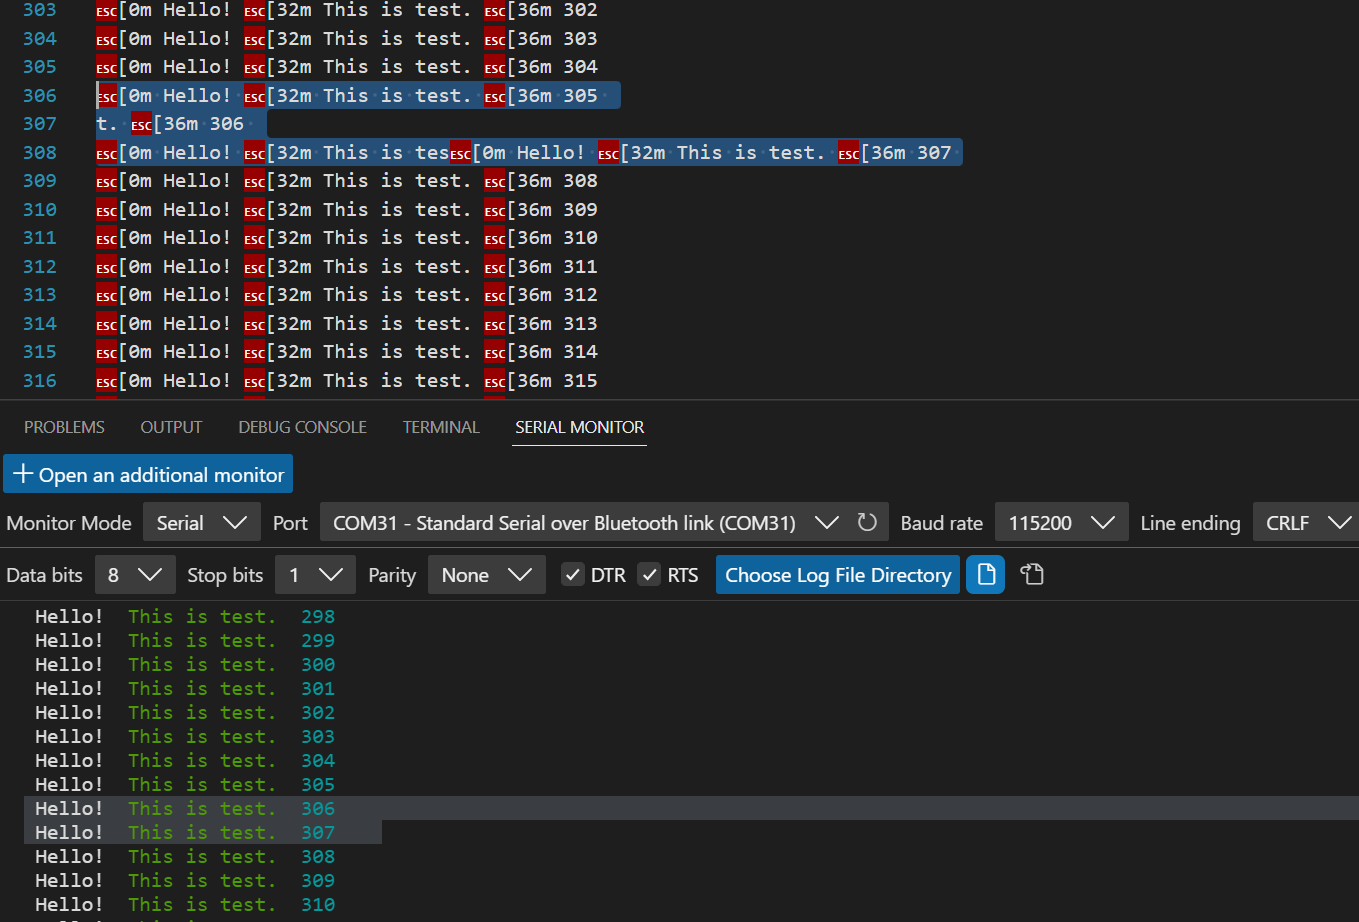Click line number 310 in the editor gutter
This screenshot has width=1359, height=922.
[x=38, y=209]
